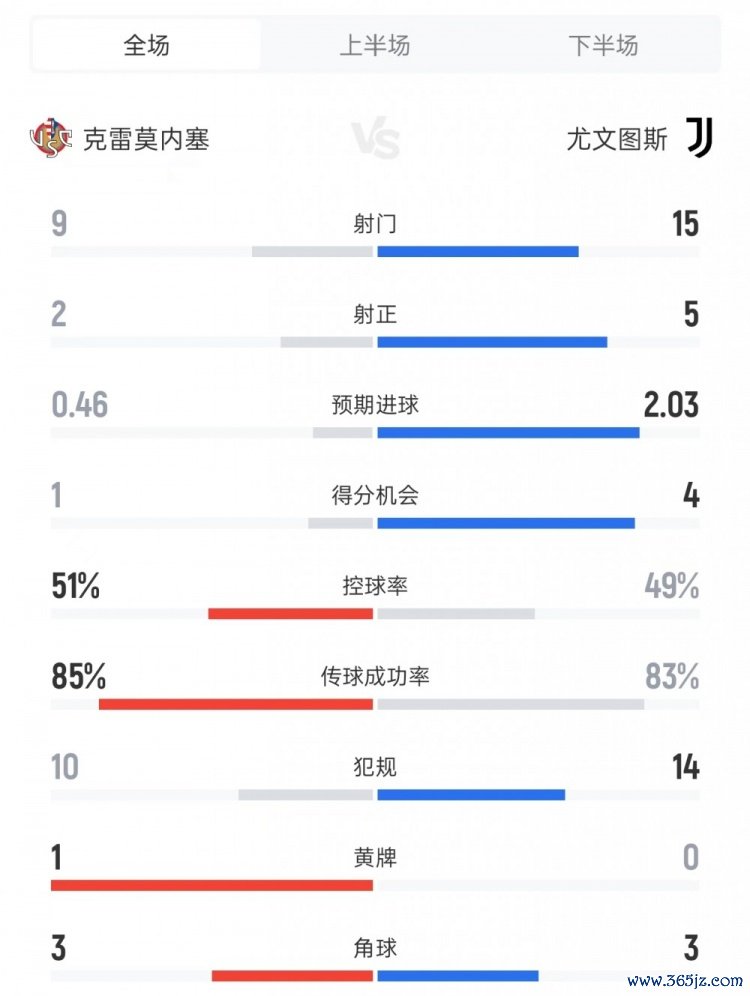Click the VS label between teams
The image size is (750, 996).
click(375, 140)
